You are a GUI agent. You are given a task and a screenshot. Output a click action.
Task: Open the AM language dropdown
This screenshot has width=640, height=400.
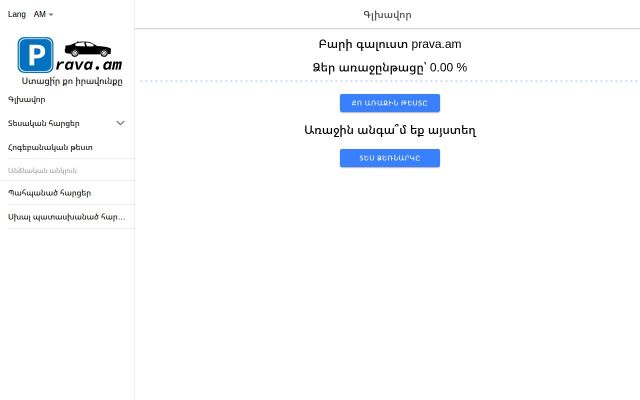pyautogui.click(x=43, y=14)
